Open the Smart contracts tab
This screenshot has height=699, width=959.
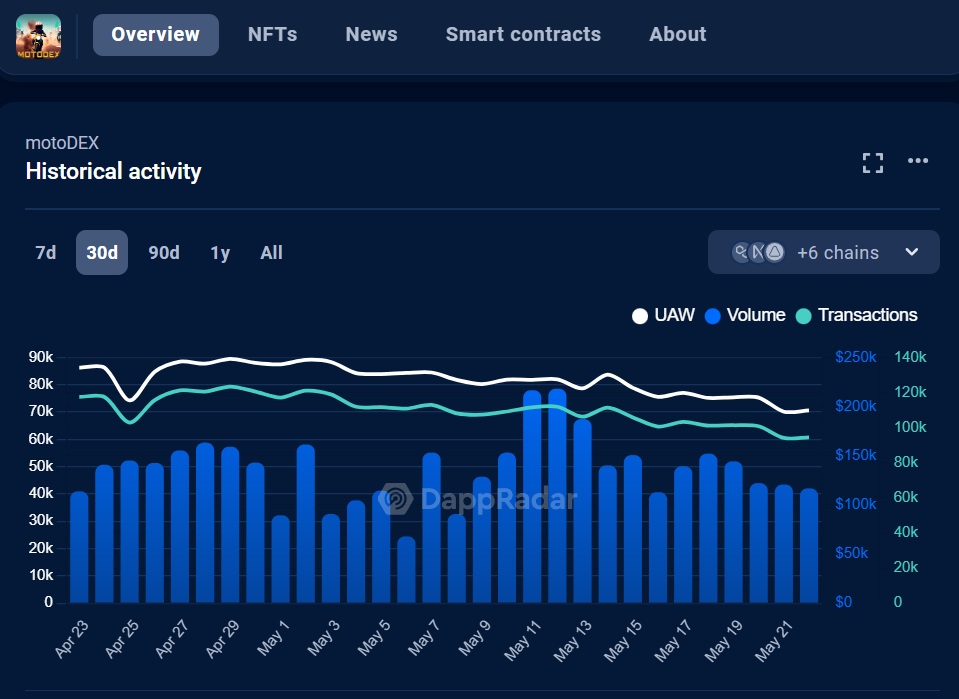click(523, 34)
